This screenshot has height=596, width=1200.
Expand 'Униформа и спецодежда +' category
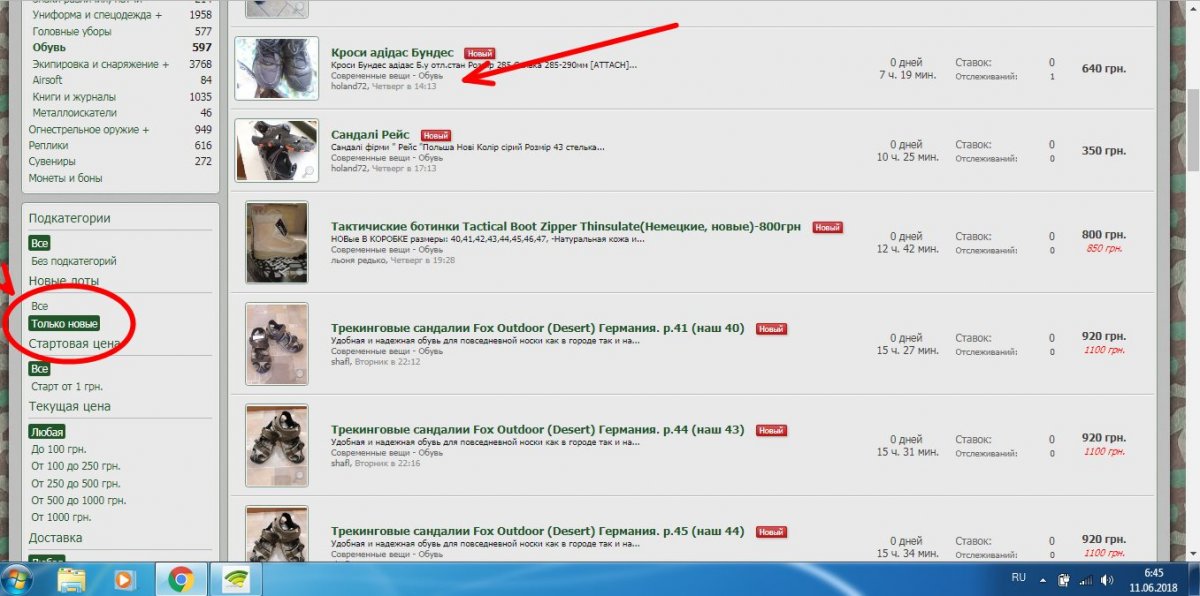97,15
